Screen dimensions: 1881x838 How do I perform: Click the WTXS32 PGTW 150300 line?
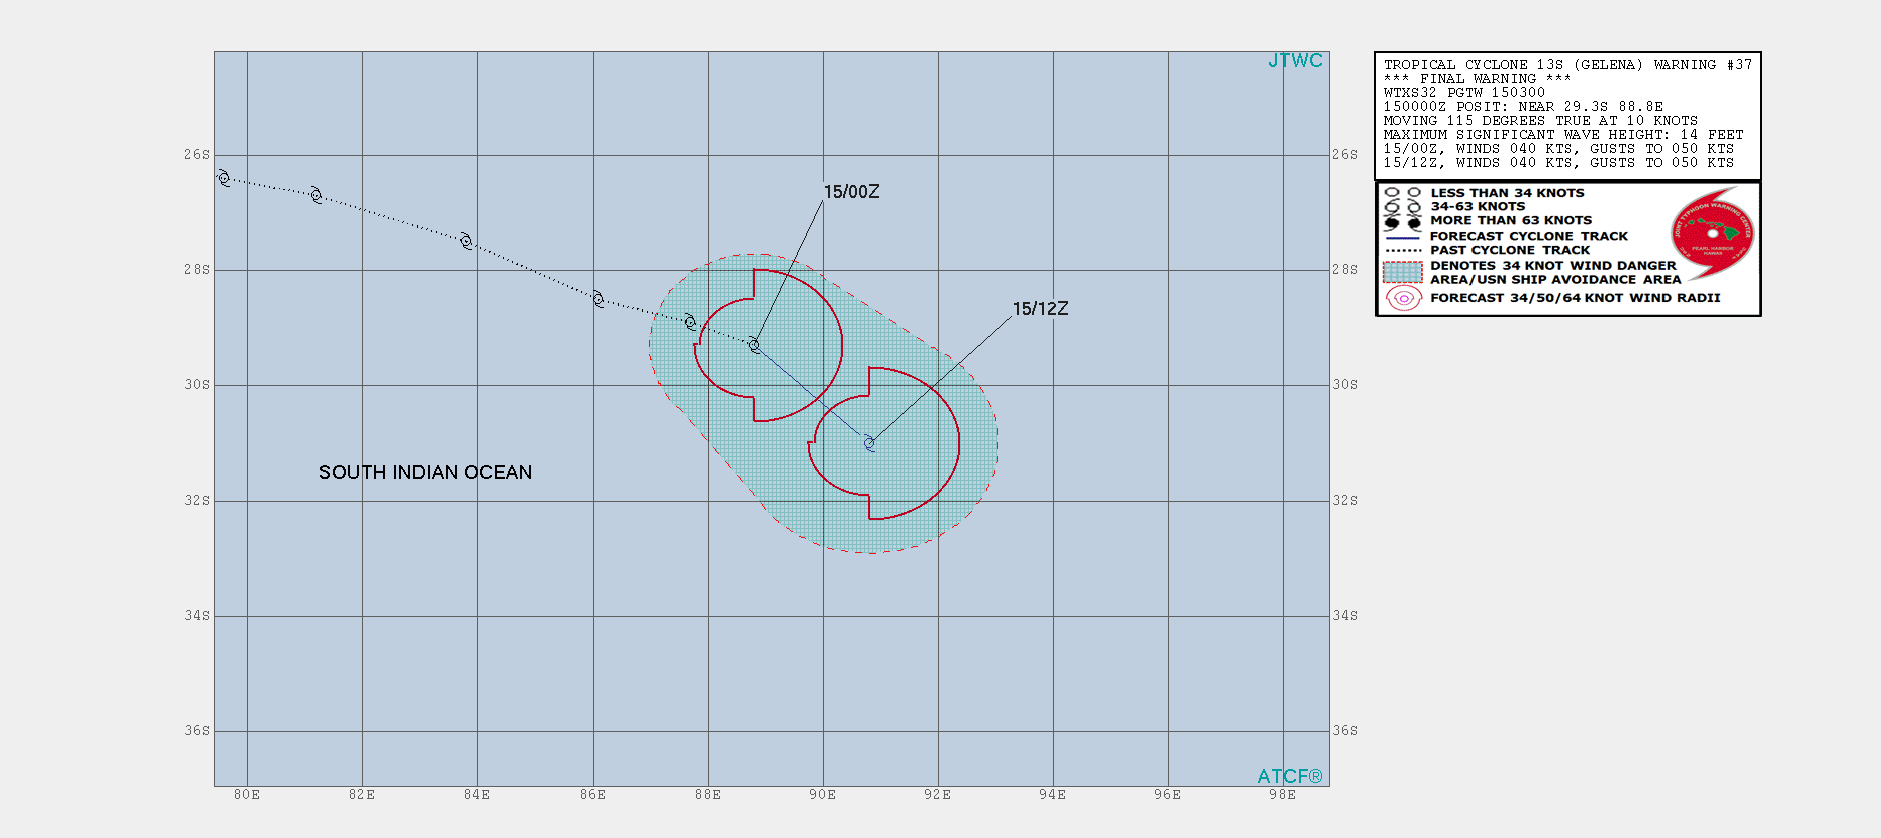point(1464,93)
